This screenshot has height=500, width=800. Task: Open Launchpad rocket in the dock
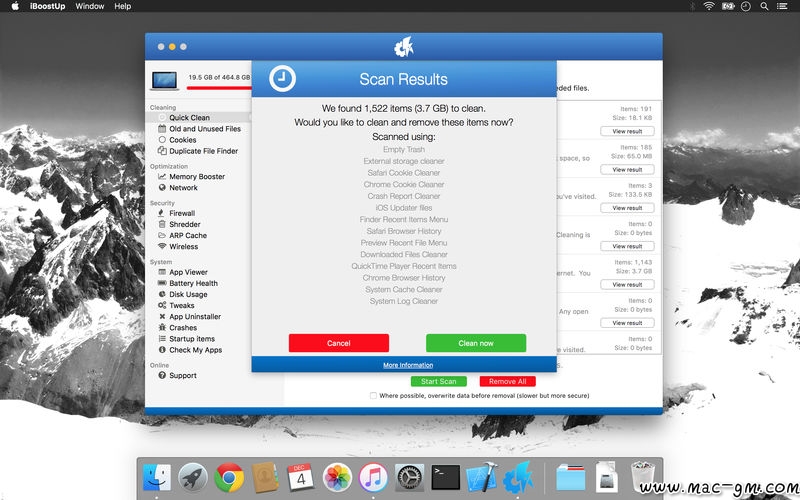pos(193,478)
